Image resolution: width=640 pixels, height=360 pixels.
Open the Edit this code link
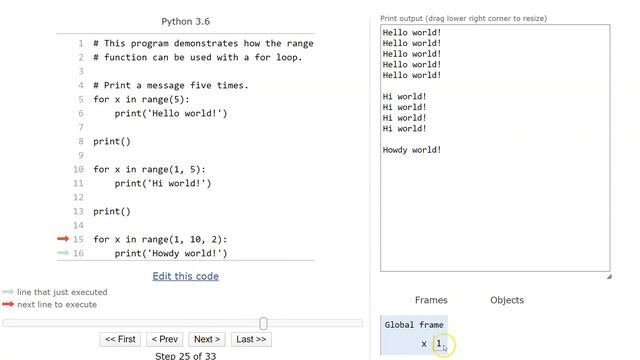click(x=185, y=276)
